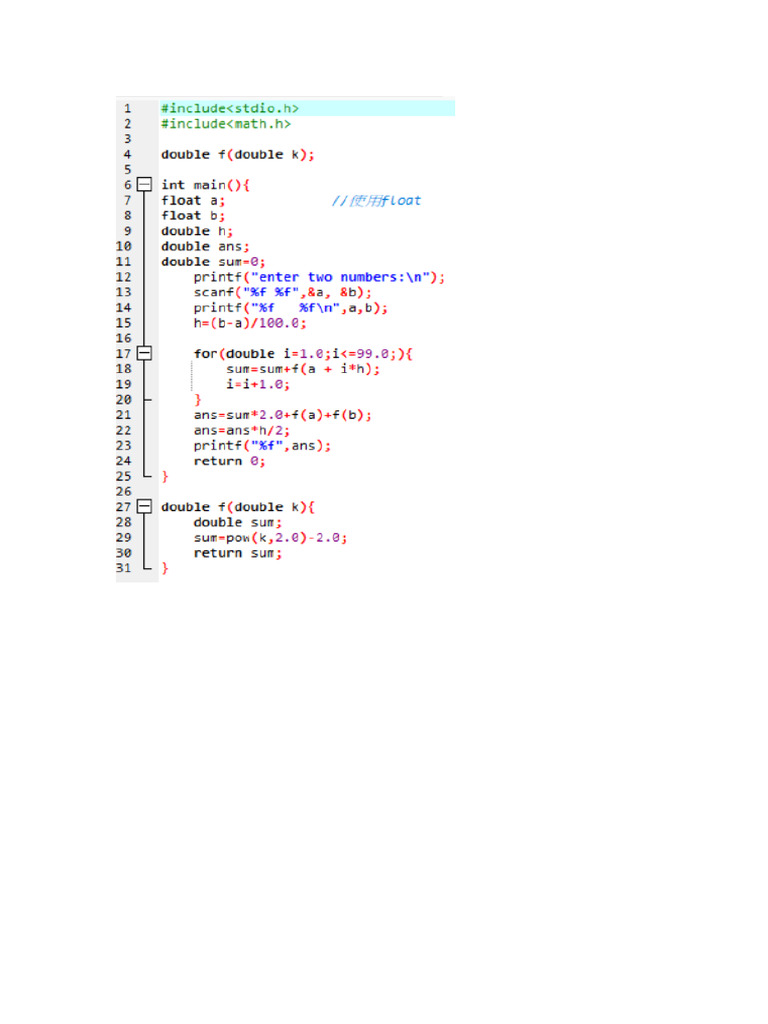Collapse the main function fold marker
The image size is (768, 1024).
144,185
